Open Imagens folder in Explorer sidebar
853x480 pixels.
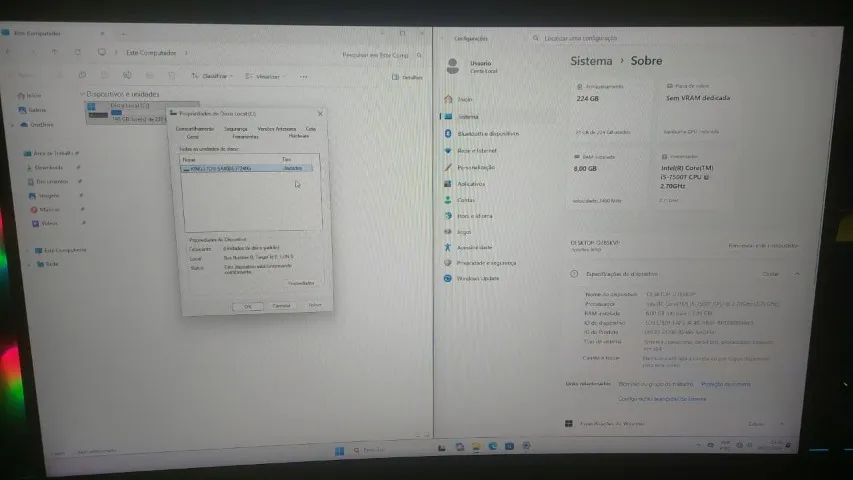[44, 196]
